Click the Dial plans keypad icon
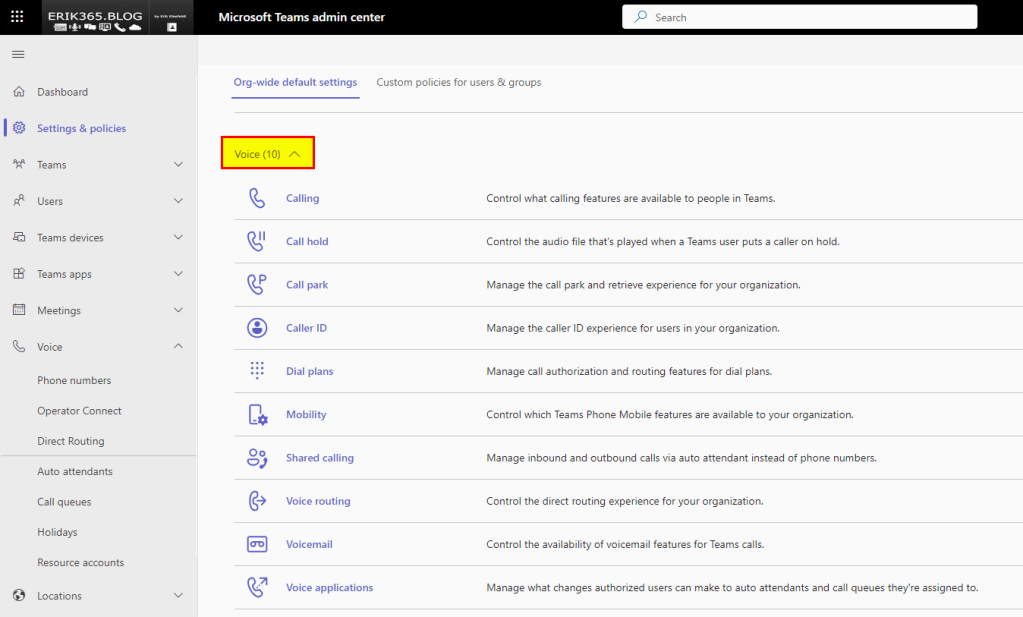 click(x=257, y=371)
